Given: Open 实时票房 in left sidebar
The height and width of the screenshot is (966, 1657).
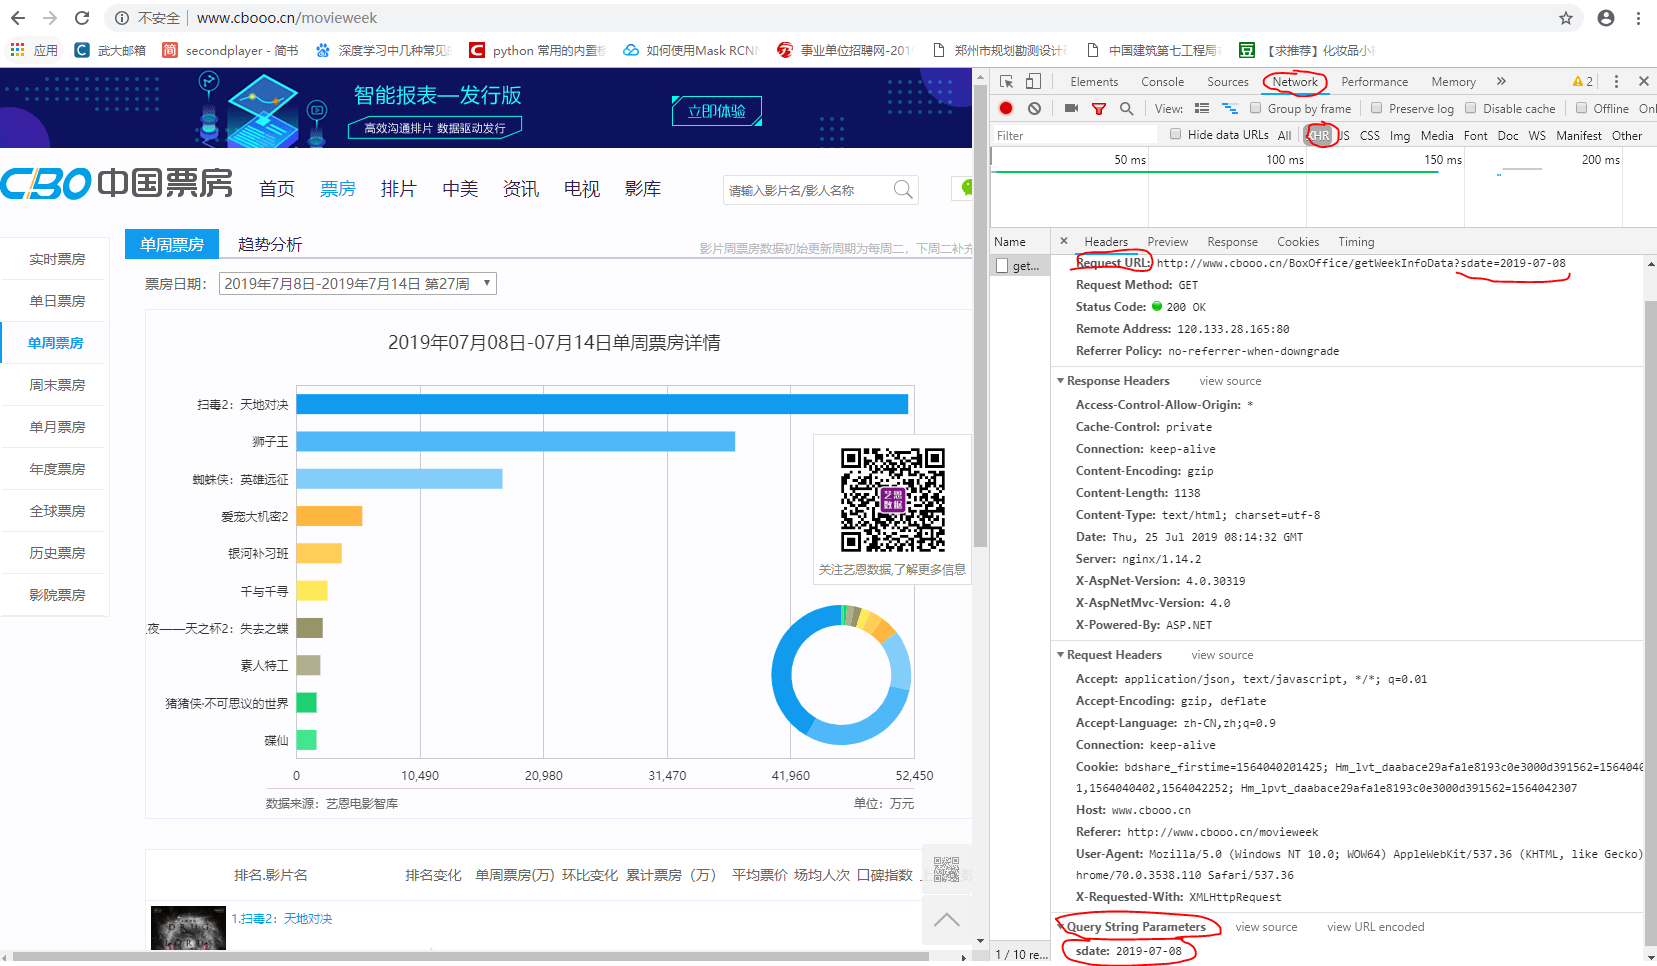Looking at the screenshot, I should (x=57, y=259).
